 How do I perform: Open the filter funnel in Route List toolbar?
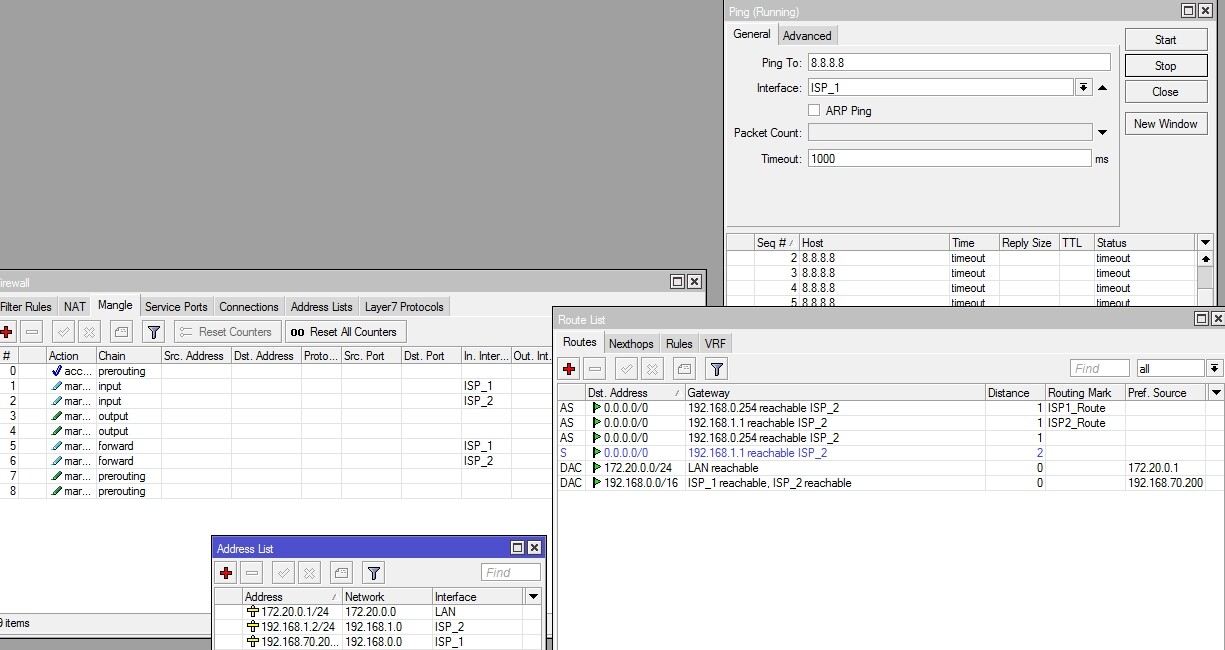click(x=716, y=369)
